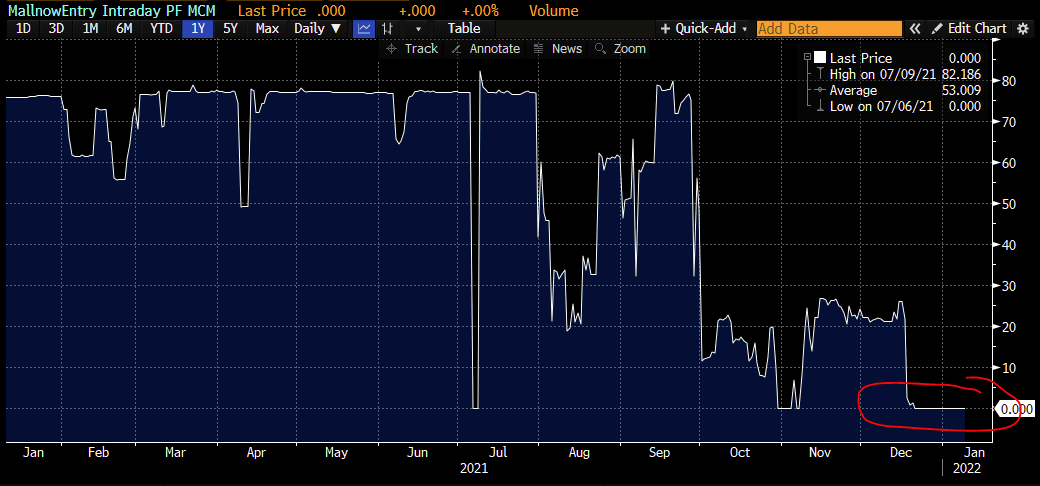This screenshot has height=486, width=1040.
Task: Switch to 1M time range
Action: tap(91, 29)
